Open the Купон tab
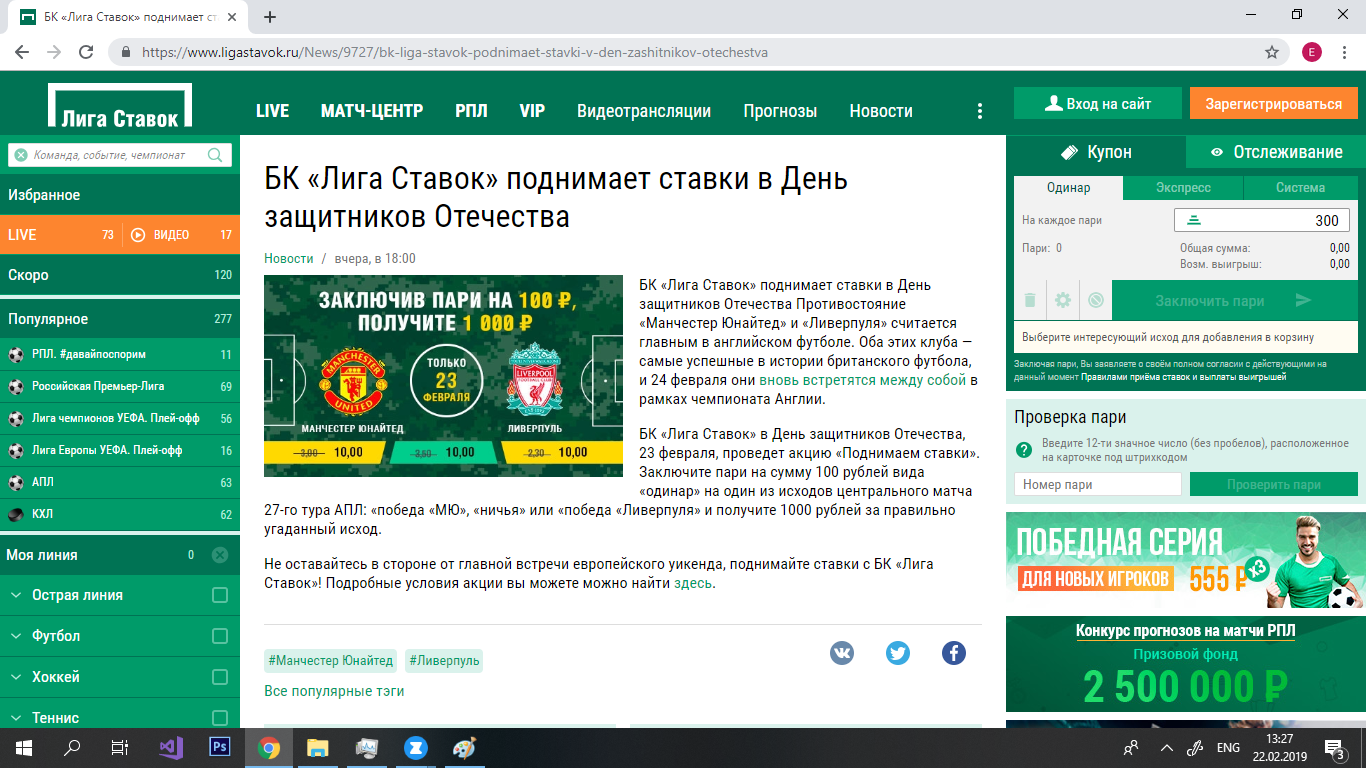 pyautogui.click(x=1096, y=152)
